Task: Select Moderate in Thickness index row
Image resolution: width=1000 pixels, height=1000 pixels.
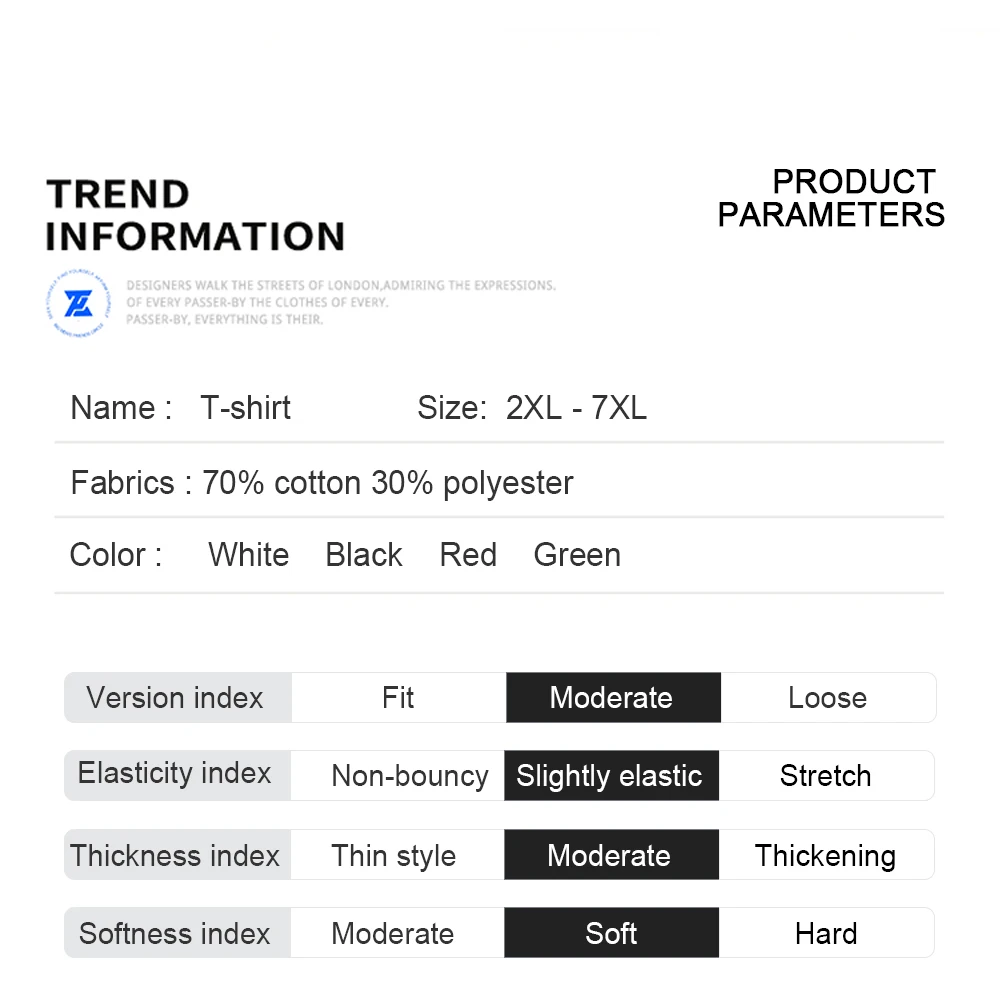Action: tap(609, 856)
